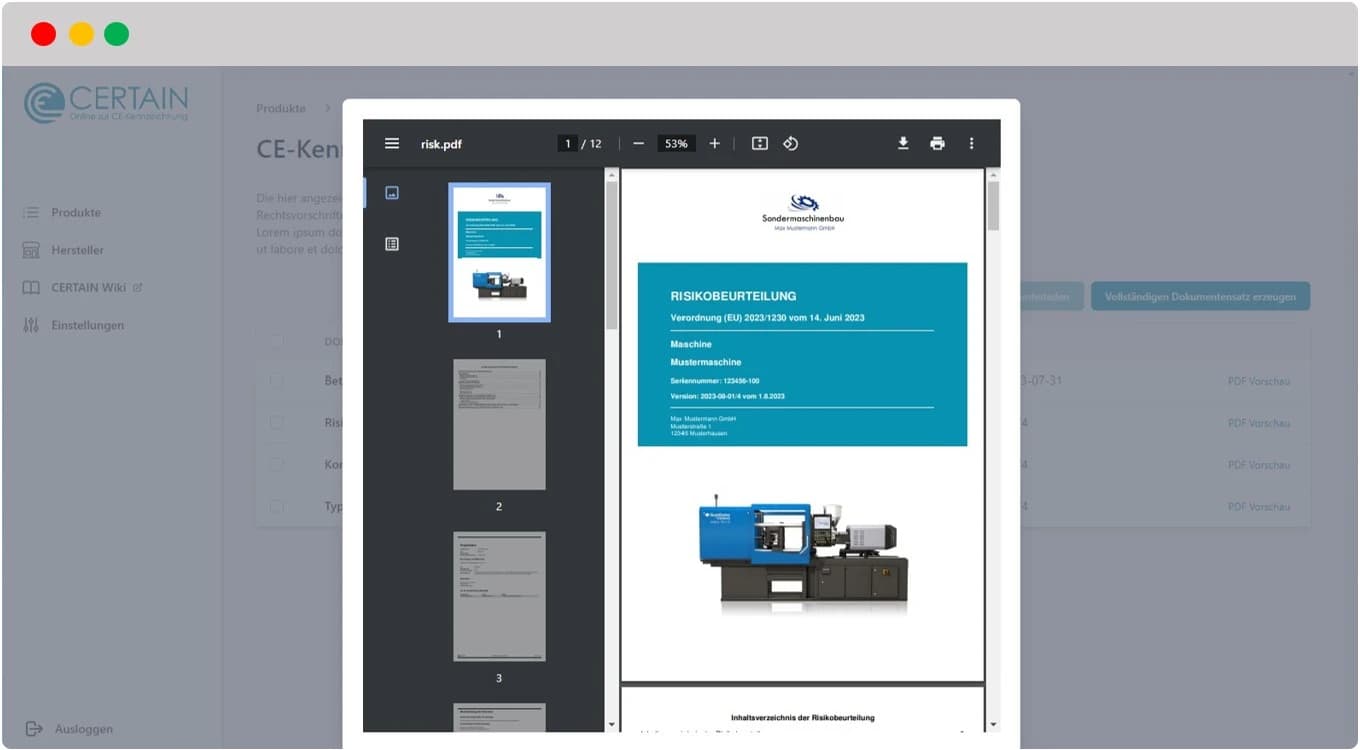This screenshot has height=750, width=1360.
Task: Click scroll-down arrow of the document scrollbar
Action: [x=993, y=725]
